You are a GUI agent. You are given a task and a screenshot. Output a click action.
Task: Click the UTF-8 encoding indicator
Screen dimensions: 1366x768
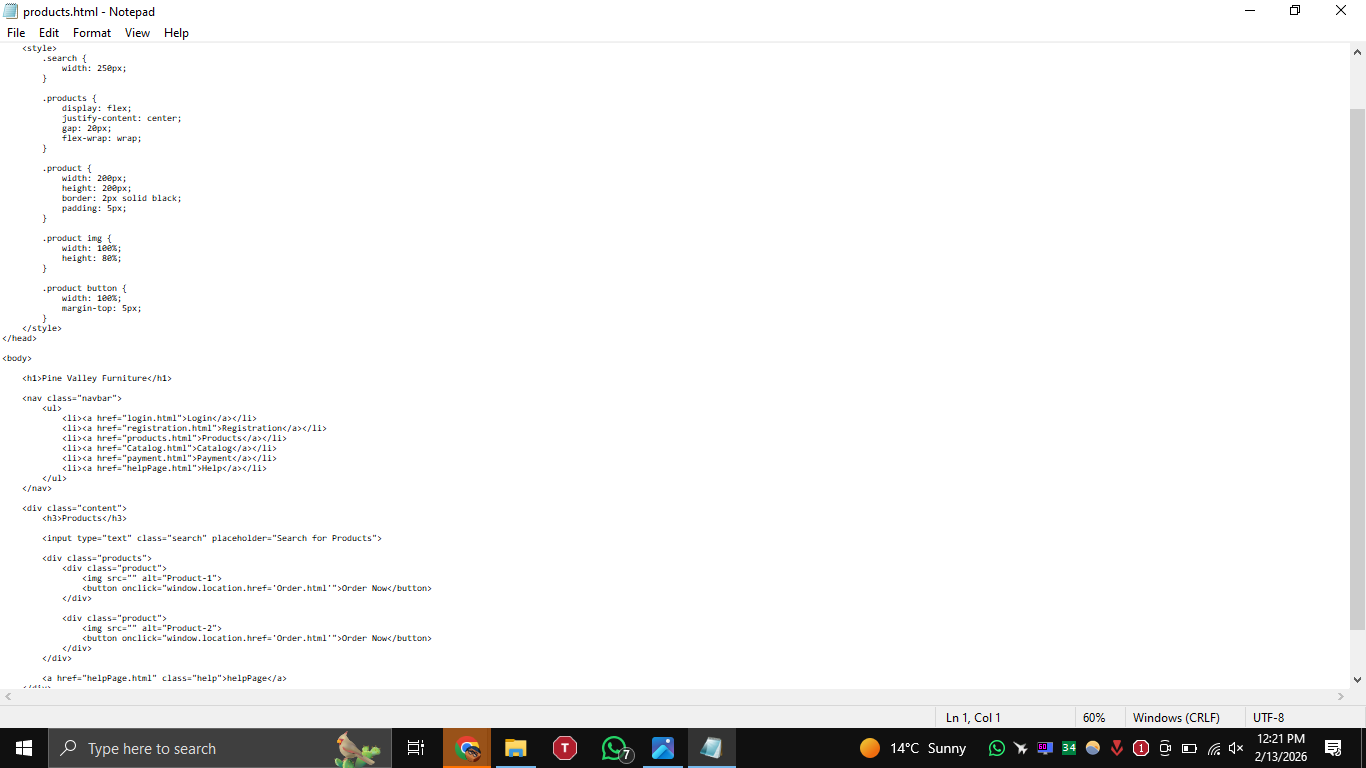[1266, 717]
